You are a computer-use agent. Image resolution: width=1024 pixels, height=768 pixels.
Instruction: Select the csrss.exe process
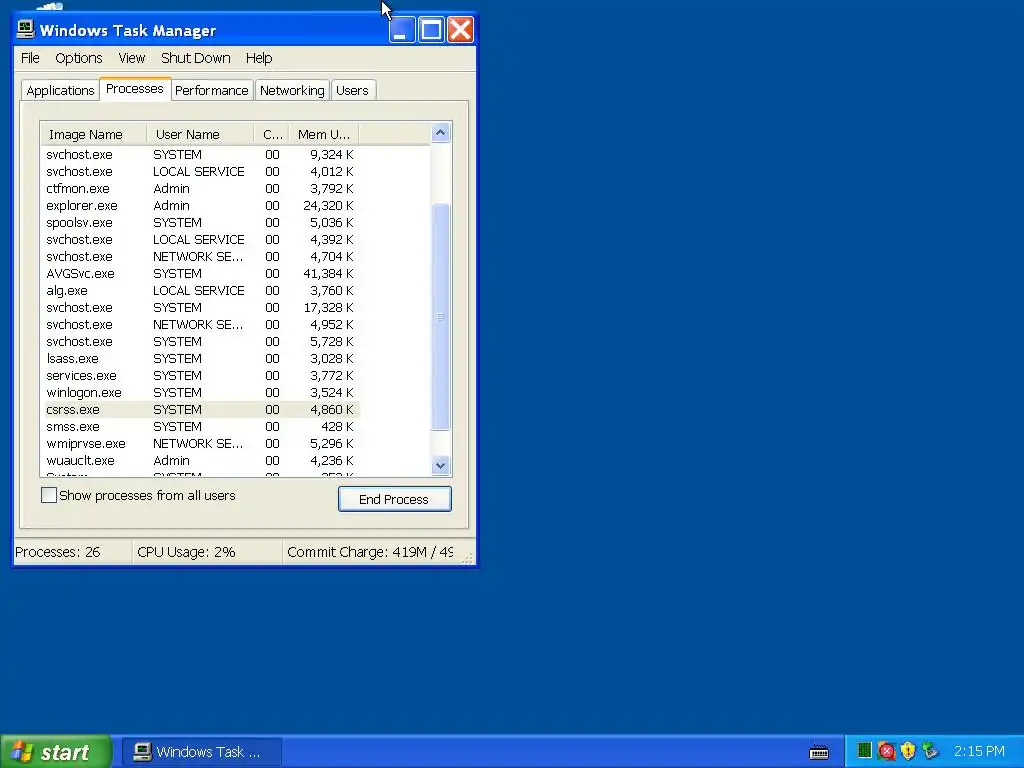tap(200, 409)
